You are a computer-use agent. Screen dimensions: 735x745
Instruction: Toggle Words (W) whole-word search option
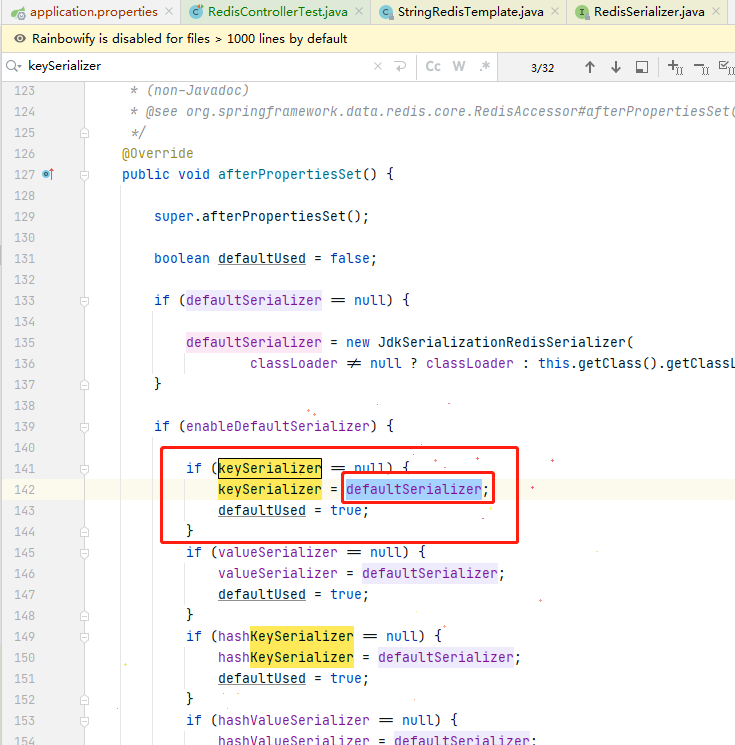[459, 67]
